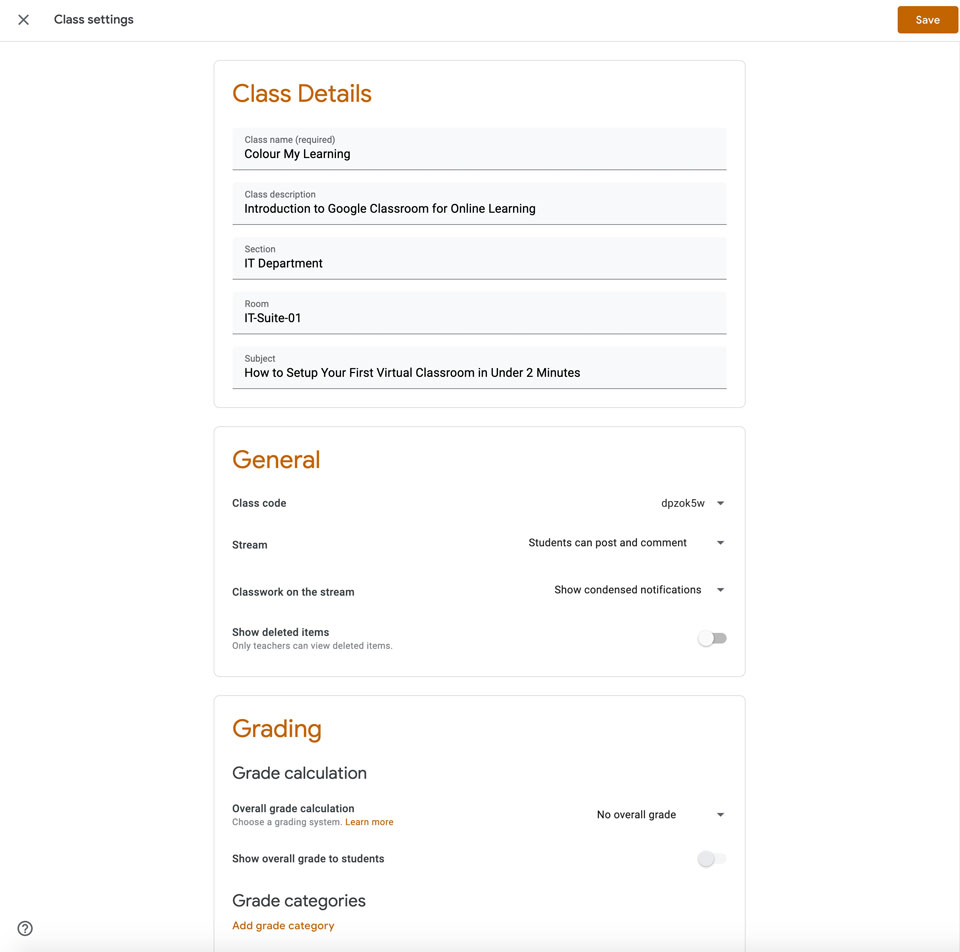Open the 'Learn more' grading link
The width and height of the screenshot is (960, 952).
pyautogui.click(x=369, y=821)
